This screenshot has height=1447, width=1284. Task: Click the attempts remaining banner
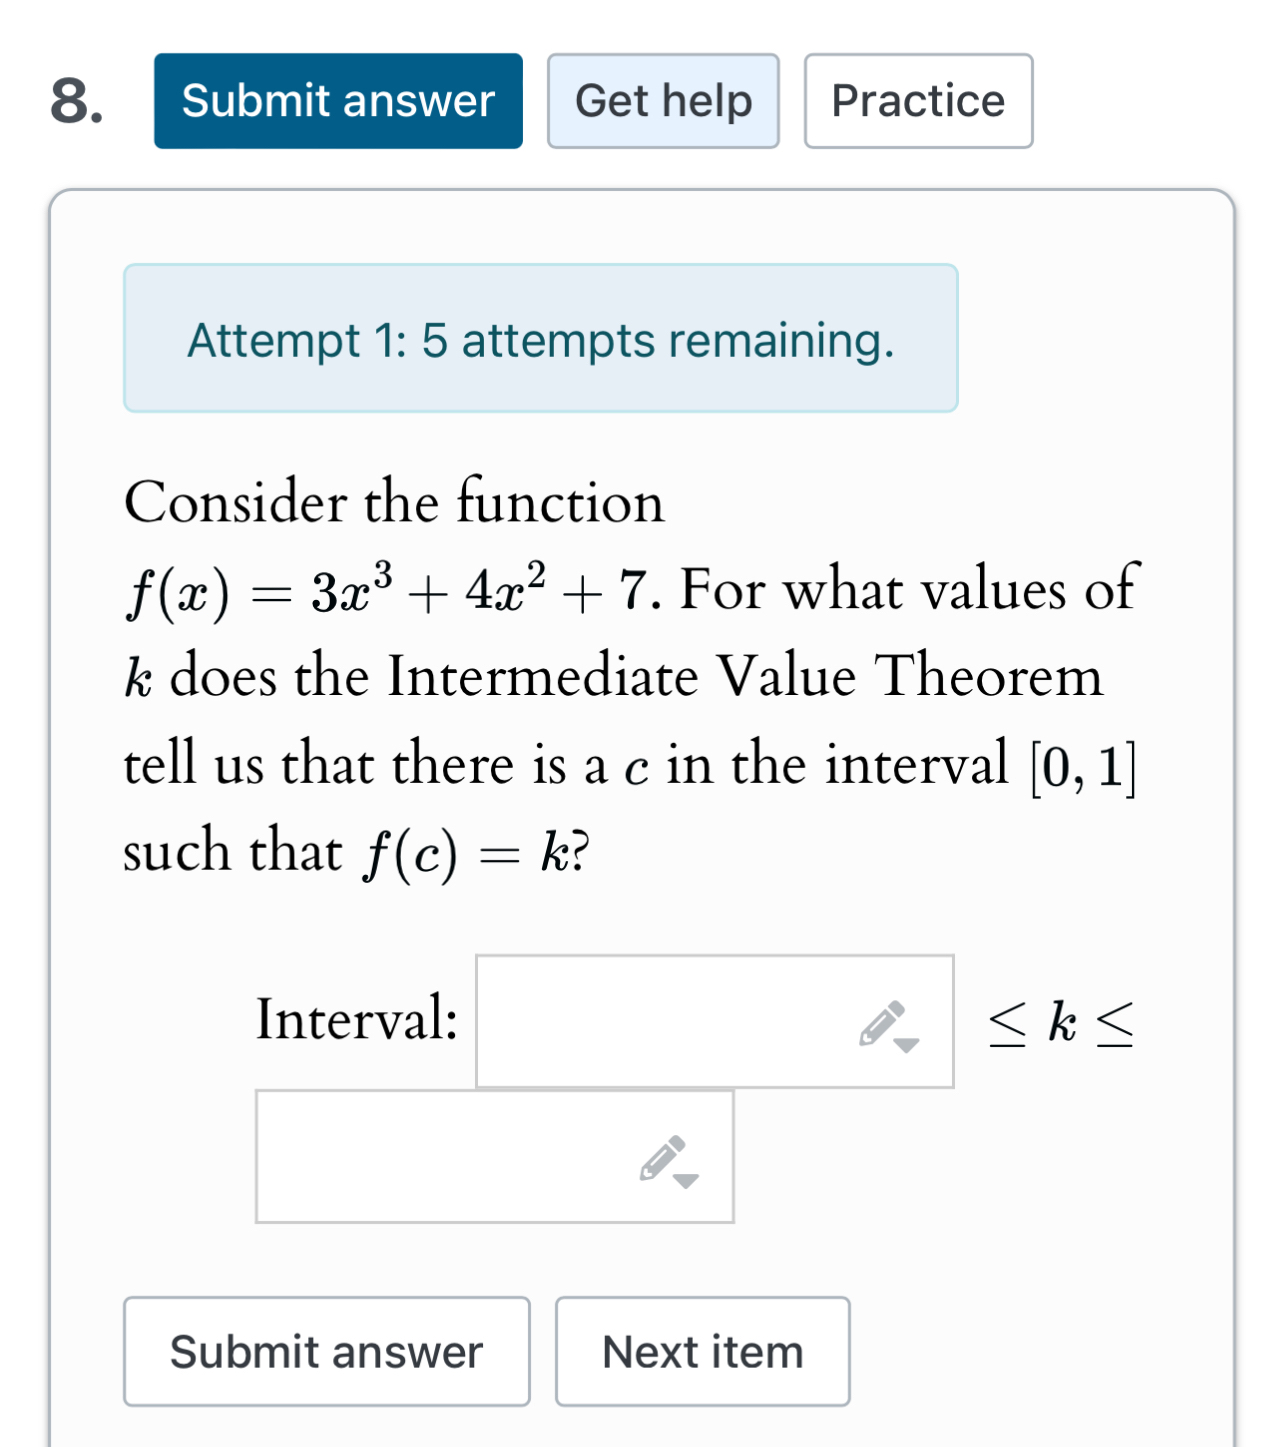point(540,338)
